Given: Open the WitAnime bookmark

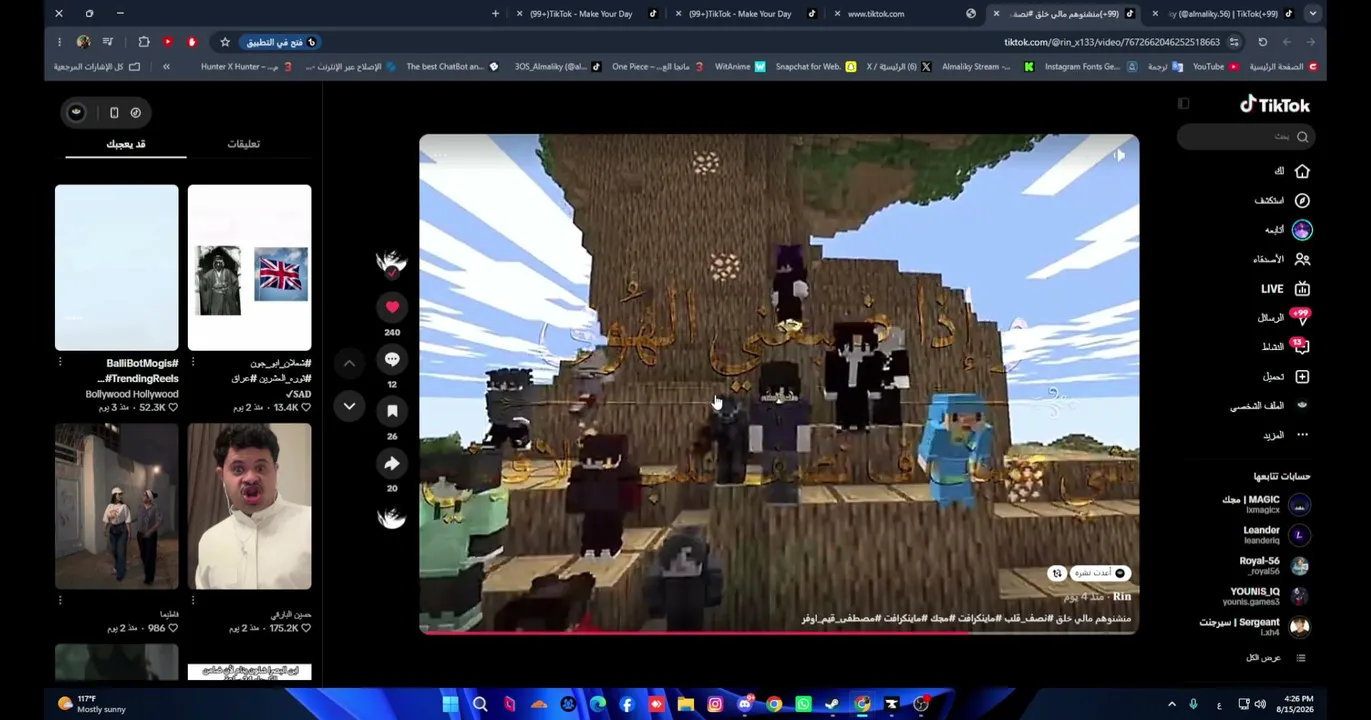Looking at the screenshot, I should click(740, 67).
